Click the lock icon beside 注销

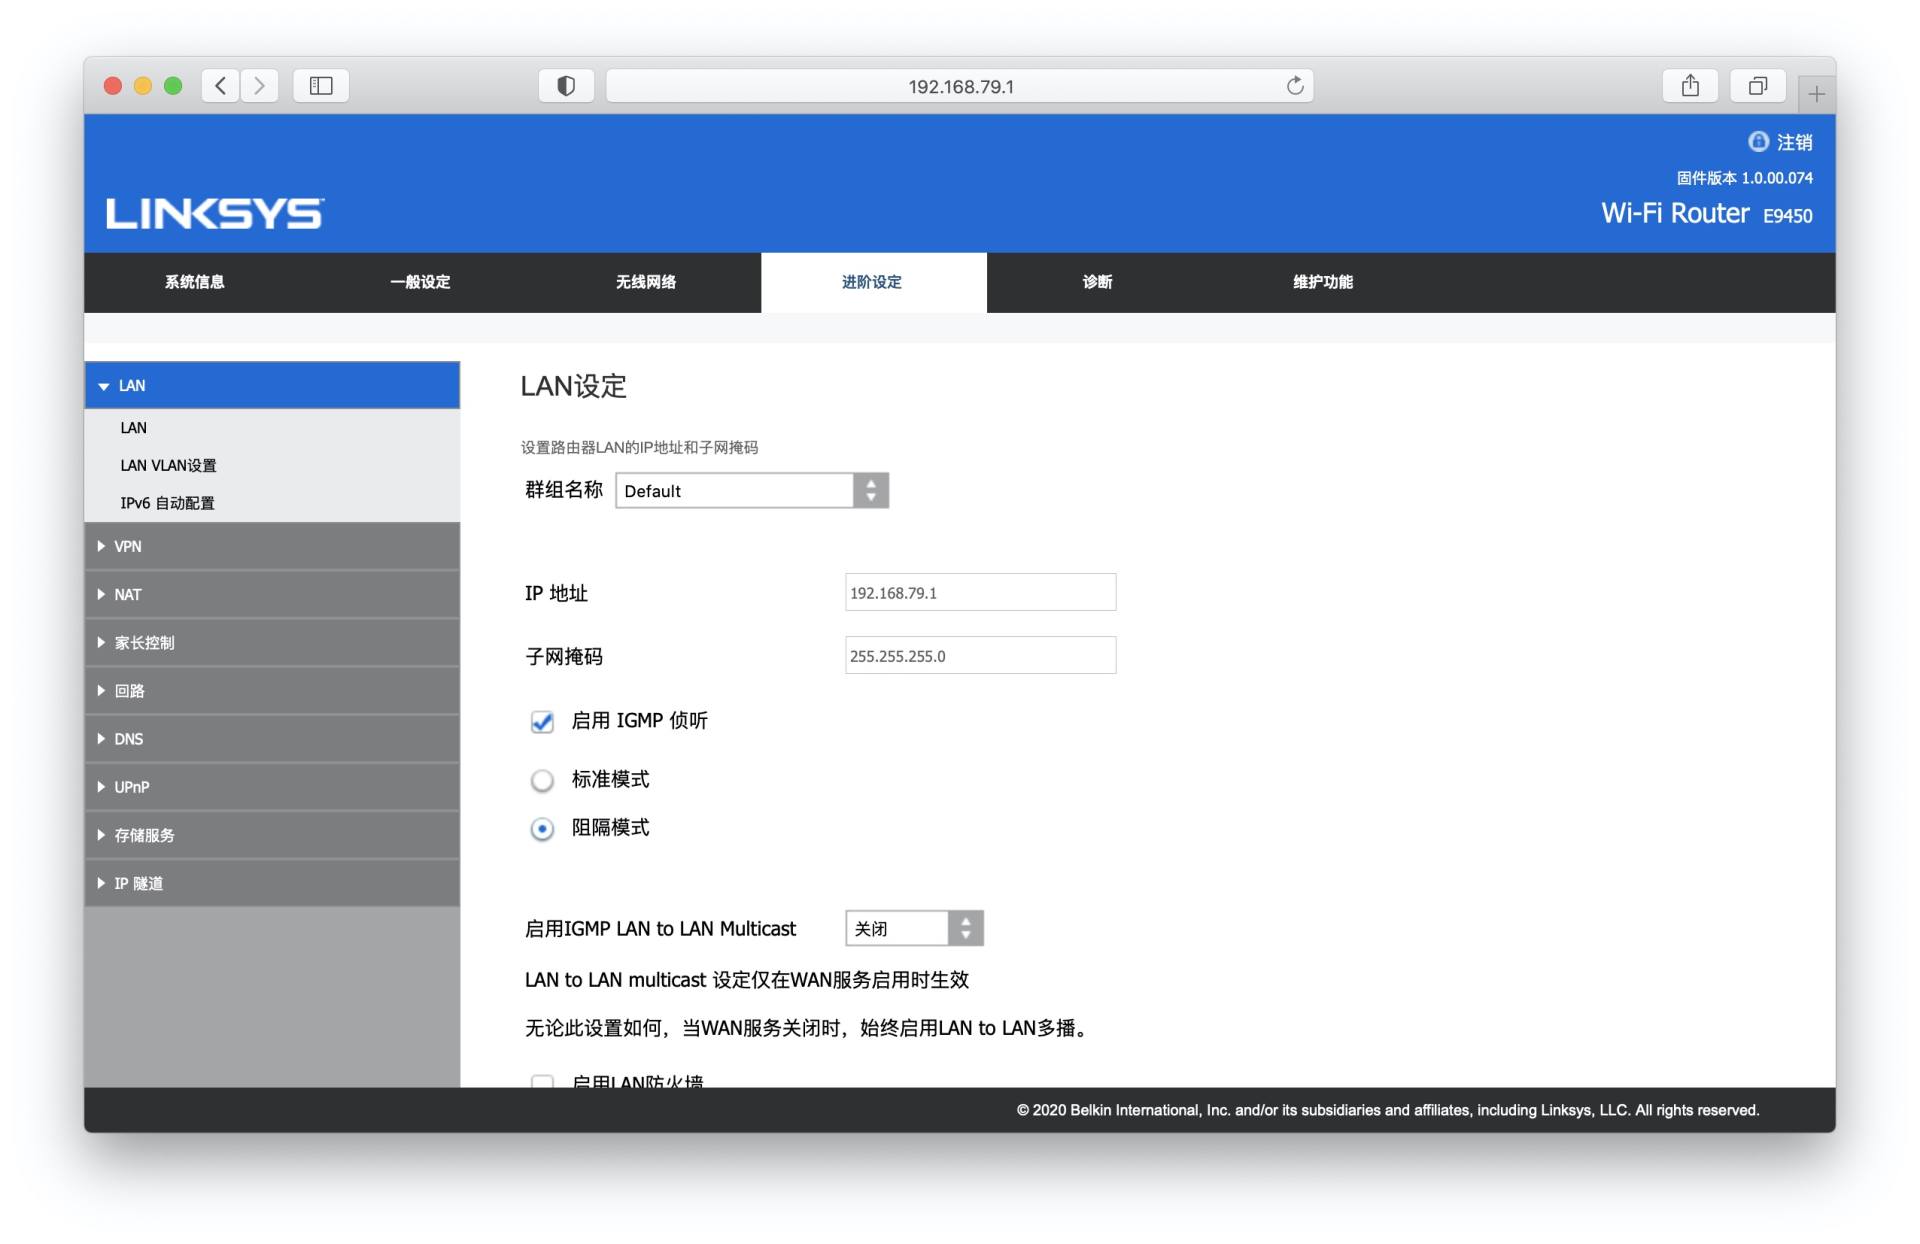pyautogui.click(x=1758, y=142)
